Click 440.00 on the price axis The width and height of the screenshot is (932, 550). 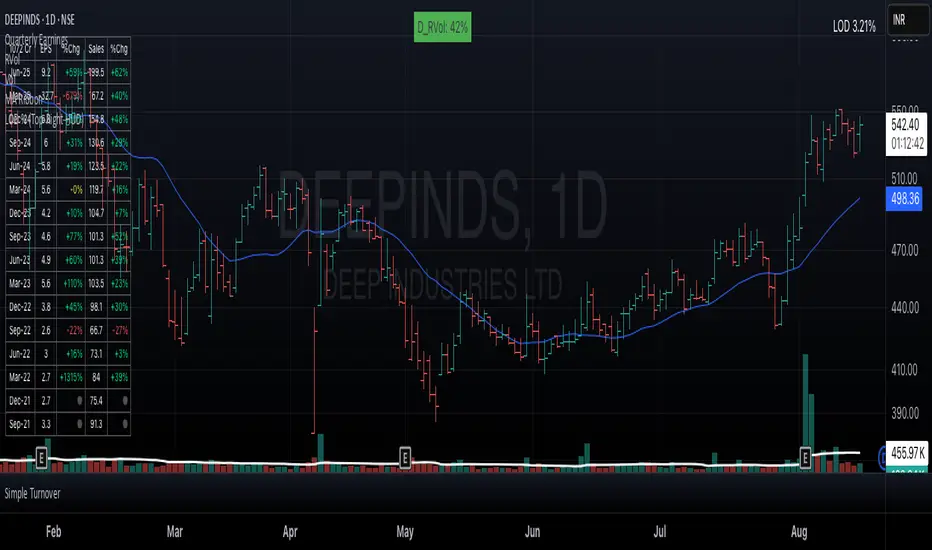point(905,307)
